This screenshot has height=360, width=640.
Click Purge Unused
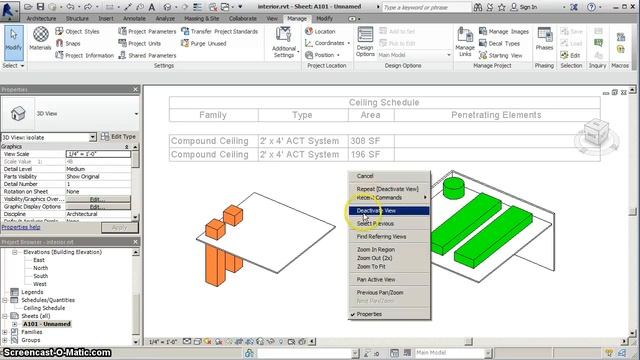pyautogui.click(x=203, y=43)
